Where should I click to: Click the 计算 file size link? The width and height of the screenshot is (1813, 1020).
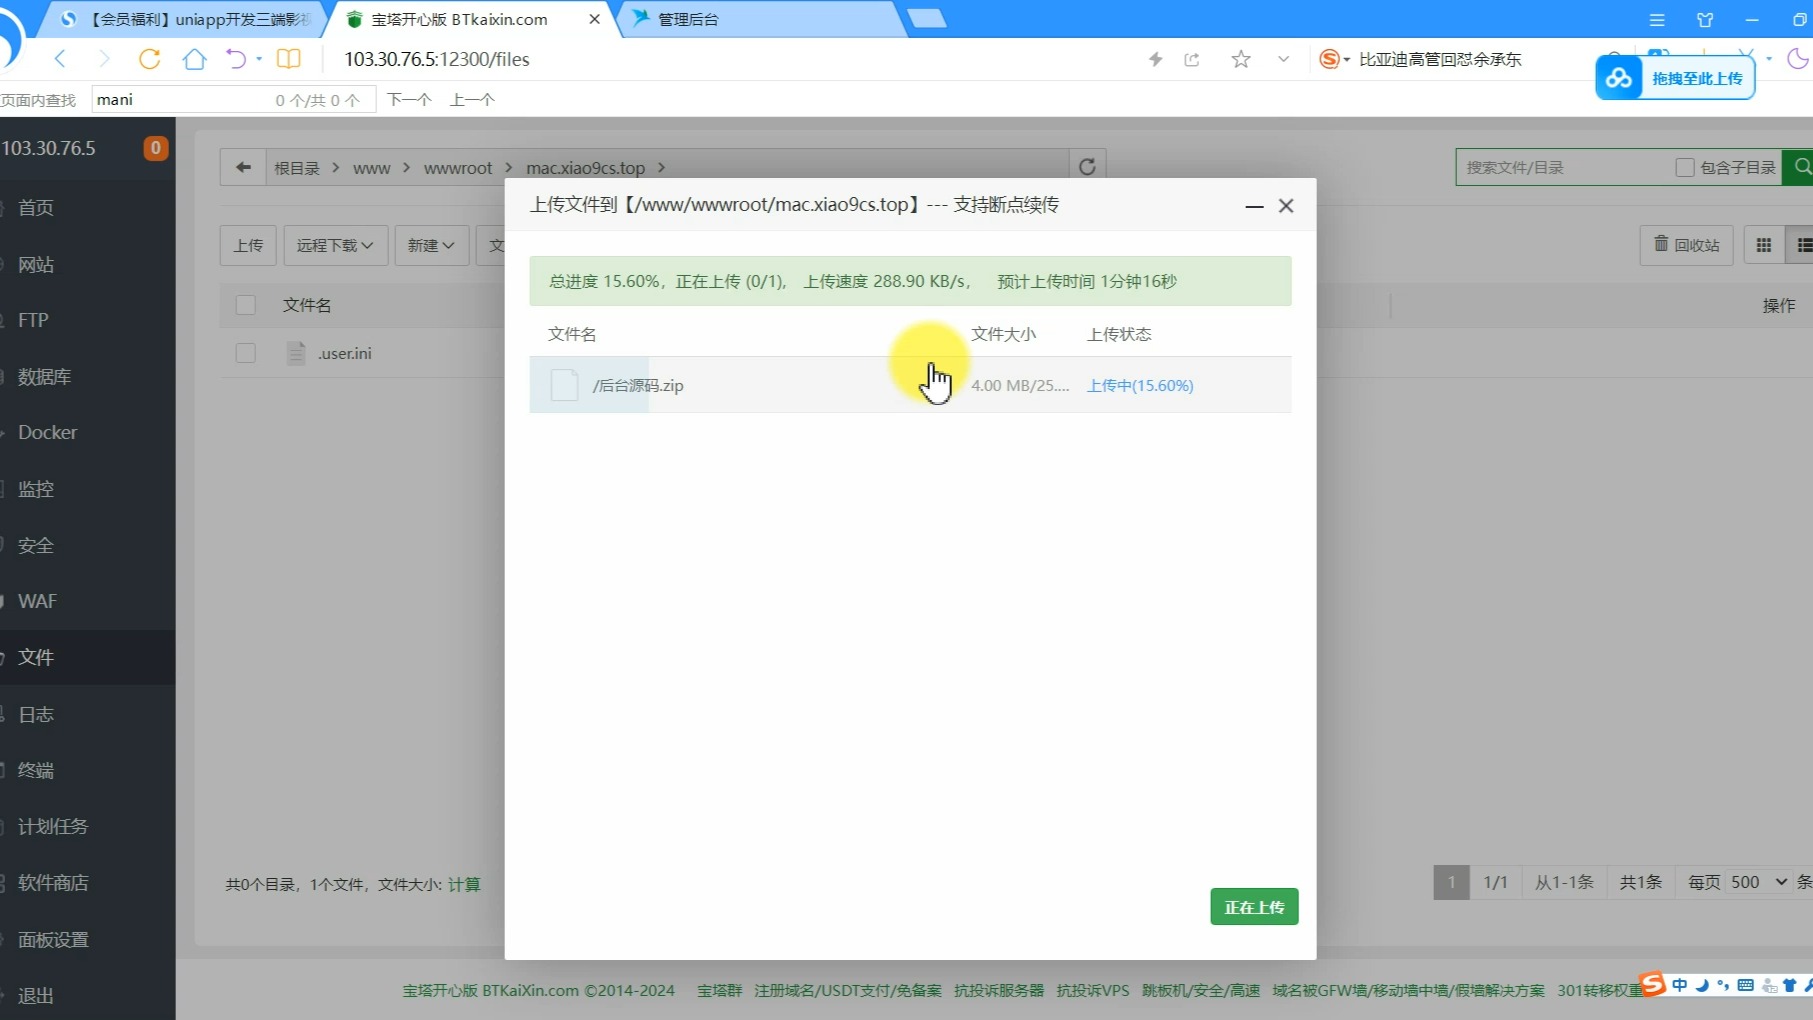click(464, 884)
